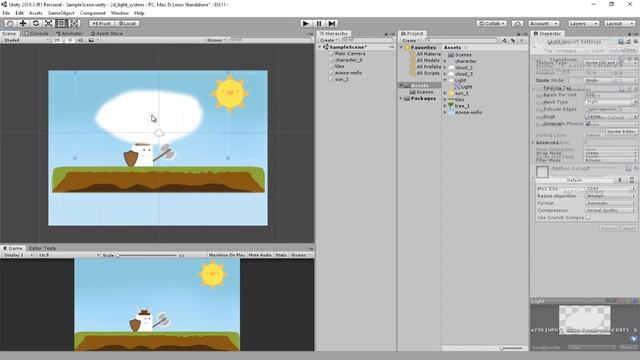Viewport: 640px width, 360px height.
Task: Click the Step frame button
Action: click(332, 24)
